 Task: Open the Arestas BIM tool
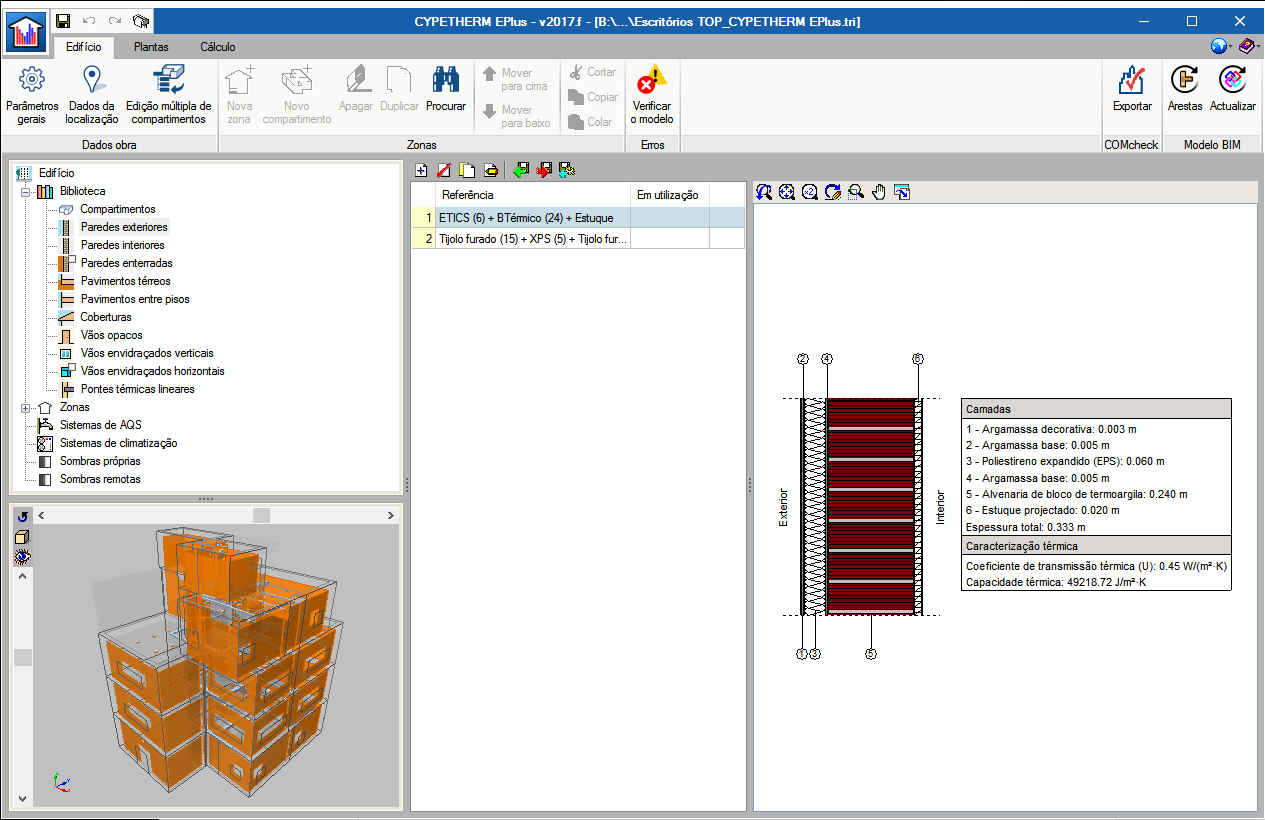click(1185, 89)
